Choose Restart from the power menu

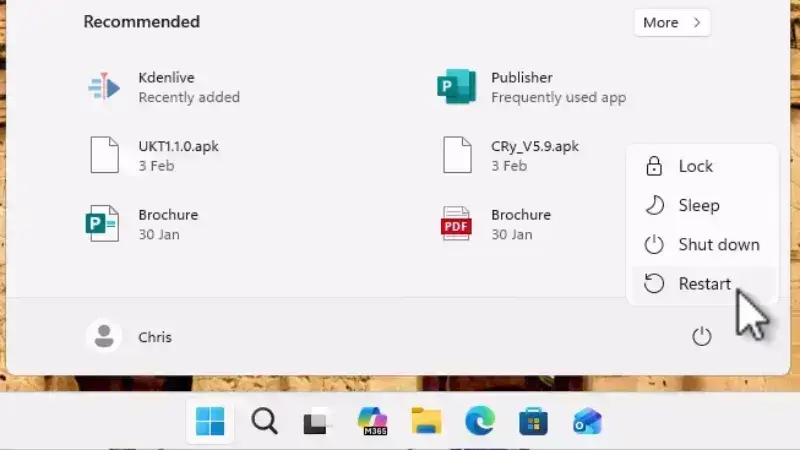(x=704, y=284)
